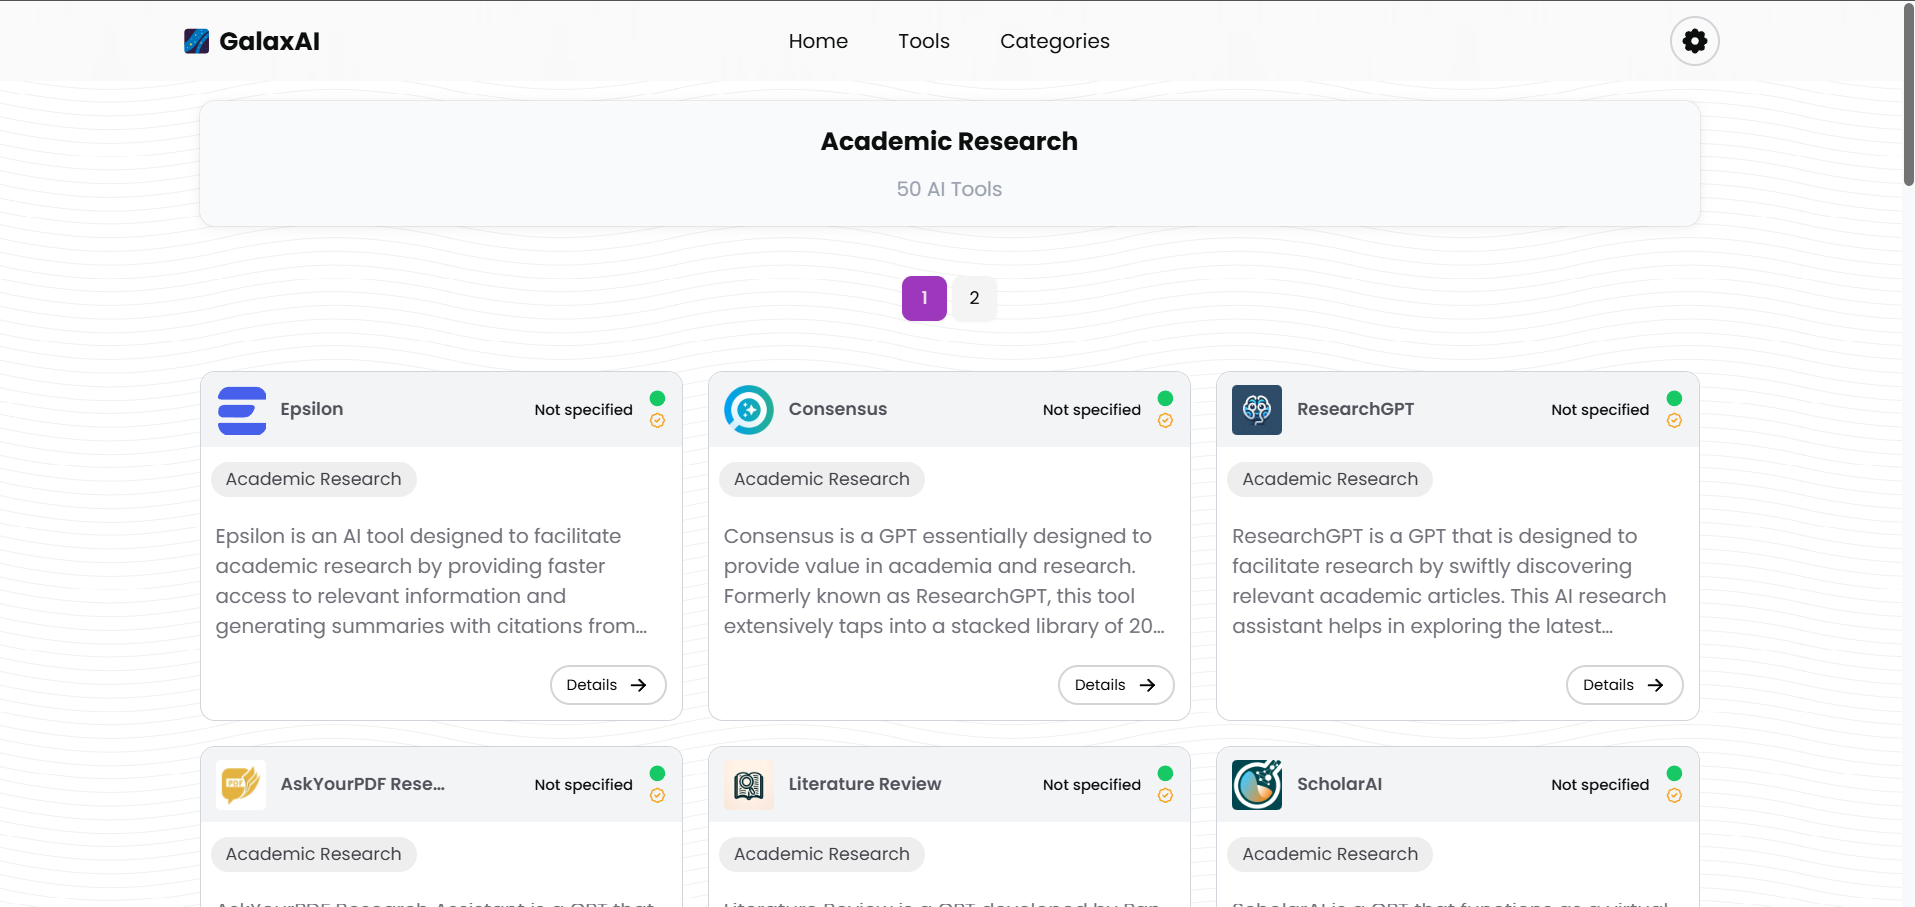Click the orange verified checkmark on Epsilon card
The height and width of the screenshot is (907, 1915).
click(x=657, y=421)
